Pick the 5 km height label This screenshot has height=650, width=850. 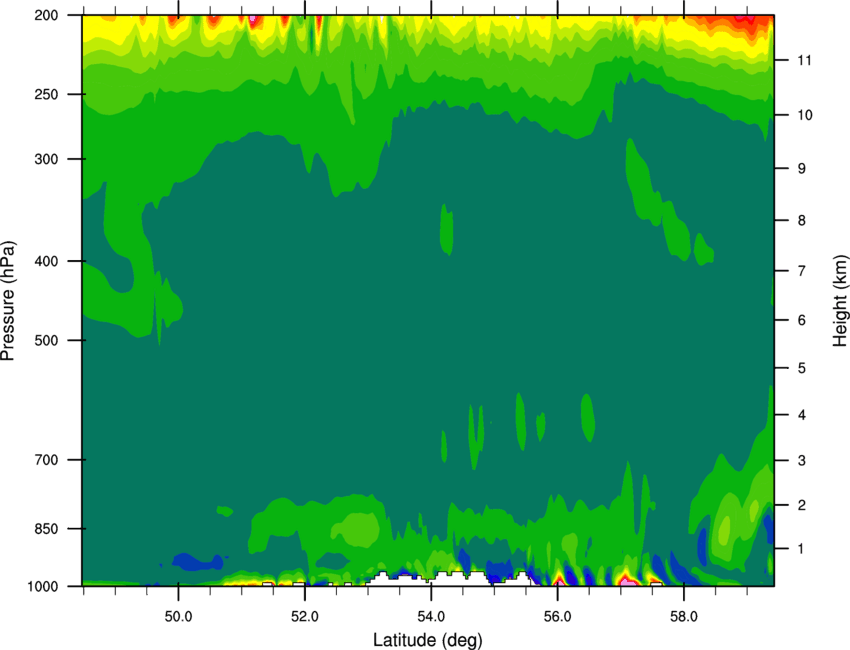[x=802, y=369]
